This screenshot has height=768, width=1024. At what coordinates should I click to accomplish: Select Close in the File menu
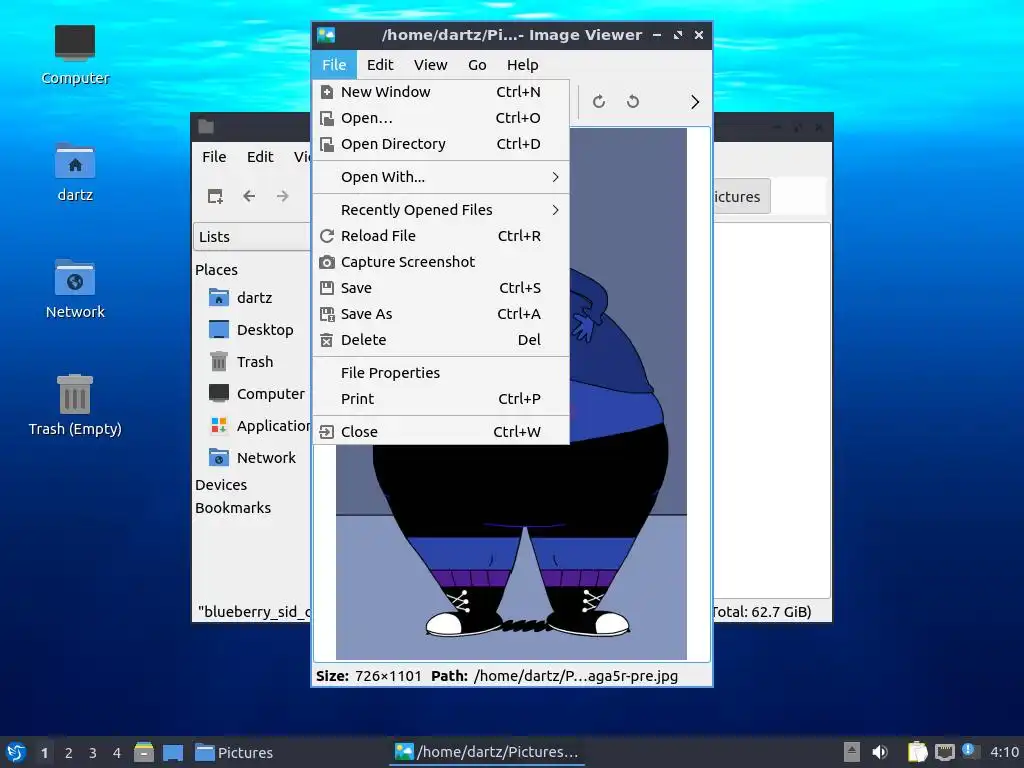click(441, 432)
